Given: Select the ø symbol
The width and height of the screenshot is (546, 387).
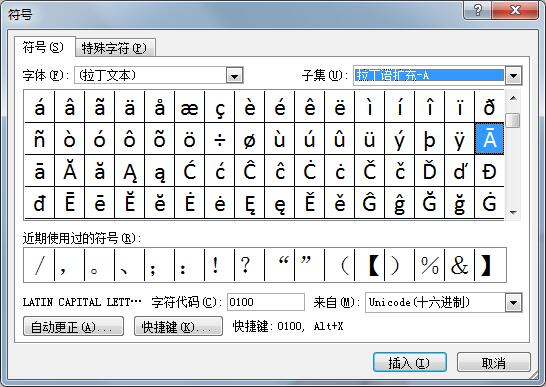Looking at the screenshot, I should (x=250, y=139).
